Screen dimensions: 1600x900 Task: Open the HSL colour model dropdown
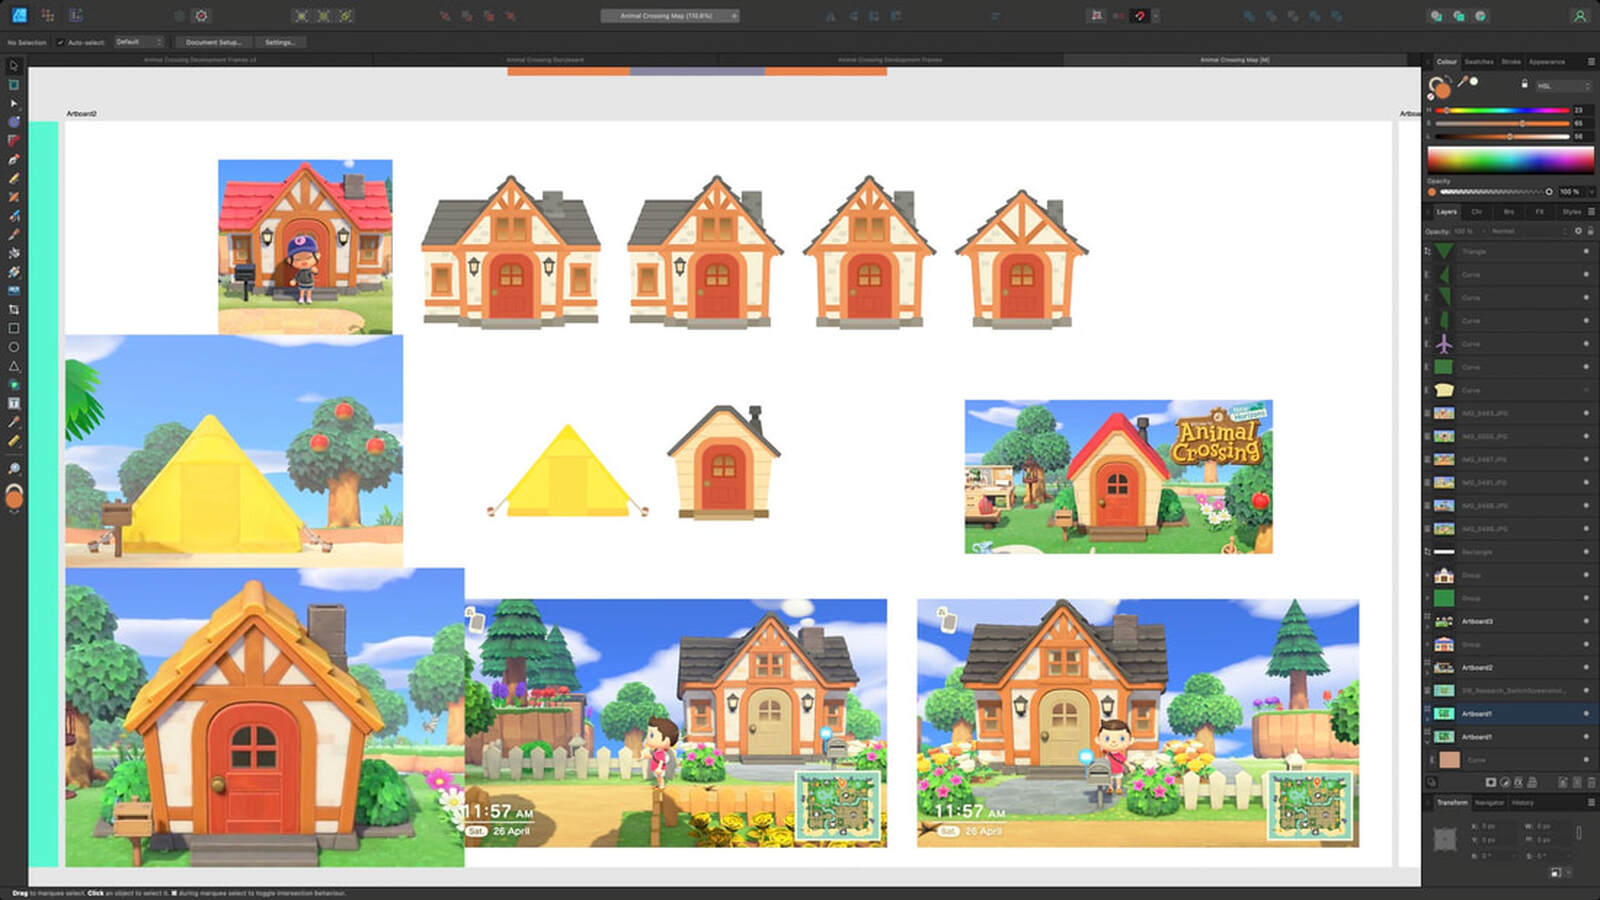(1563, 86)
